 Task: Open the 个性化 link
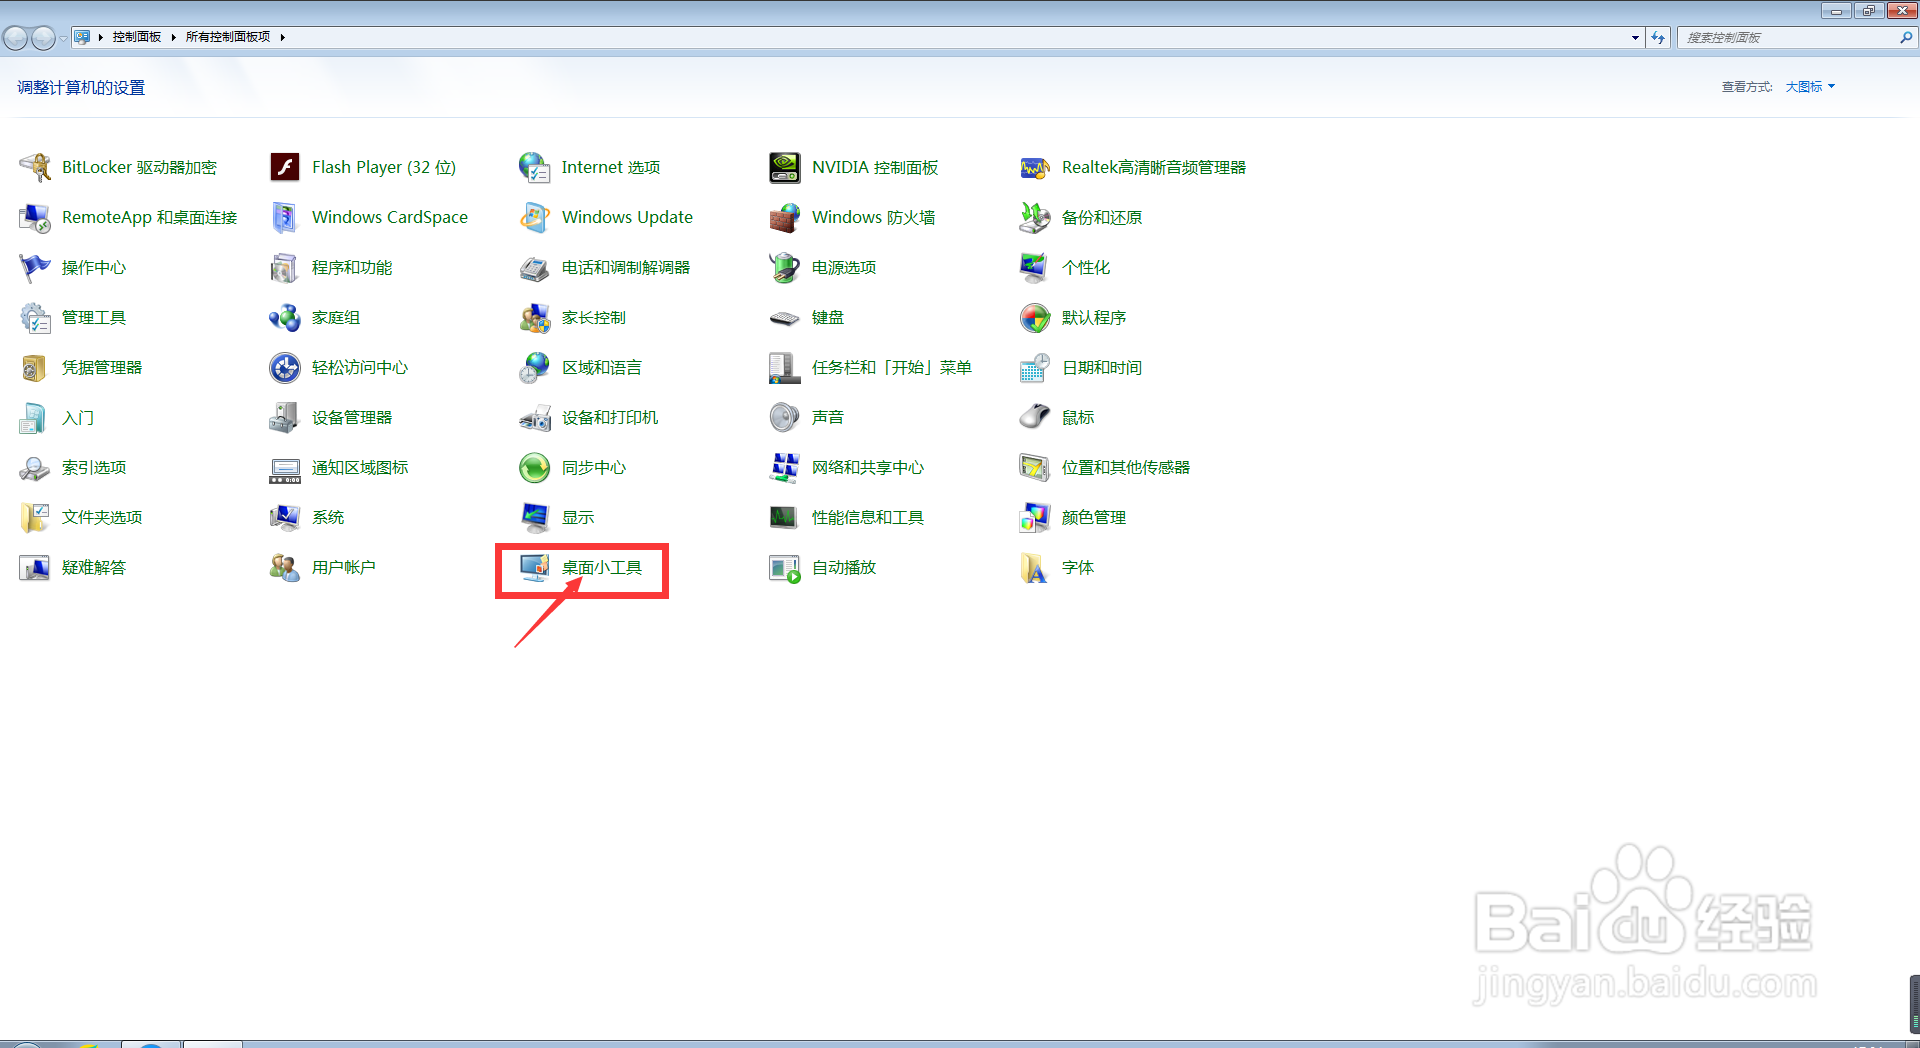click(1086, 267)
